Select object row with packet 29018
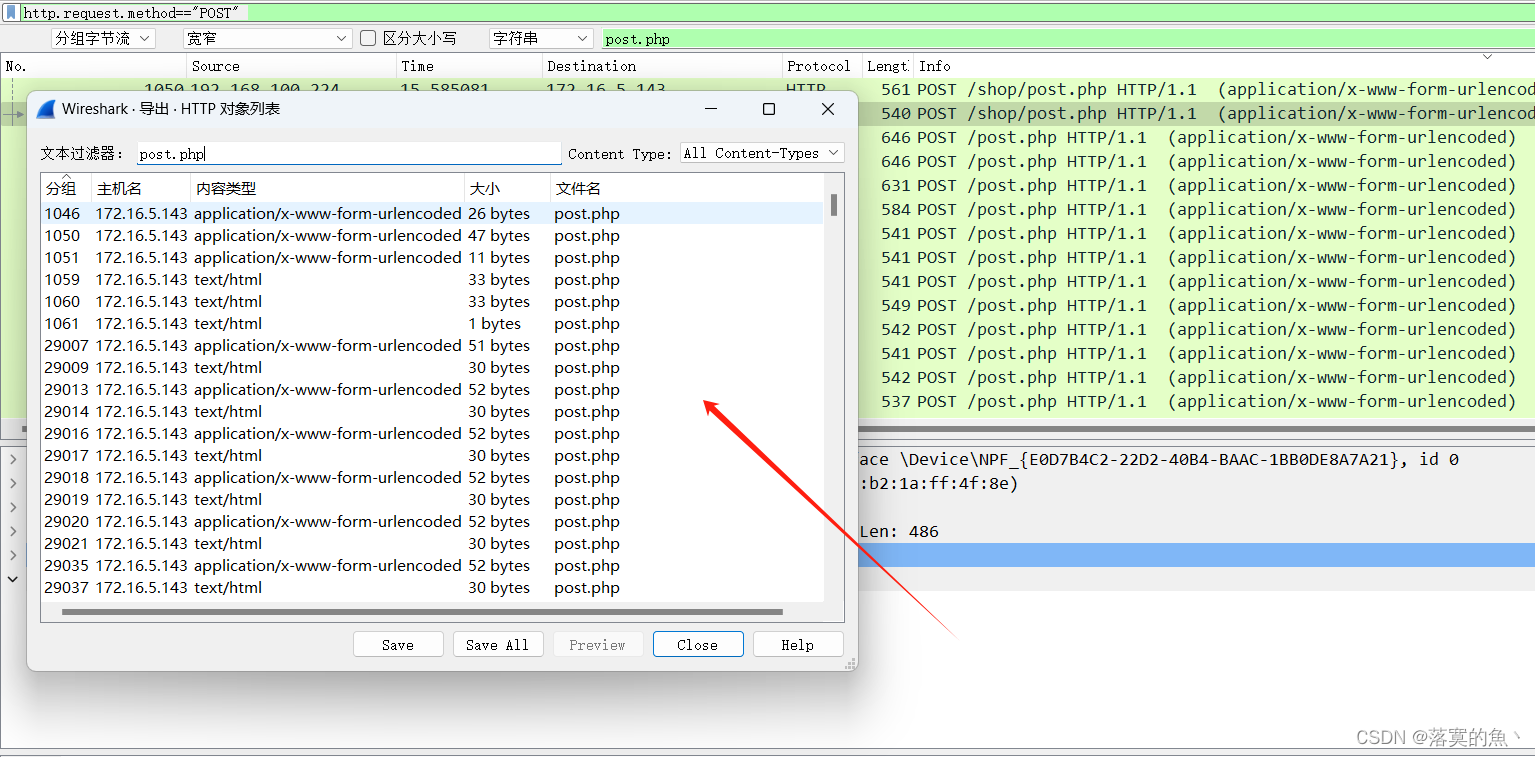 [x=432, y=478]
